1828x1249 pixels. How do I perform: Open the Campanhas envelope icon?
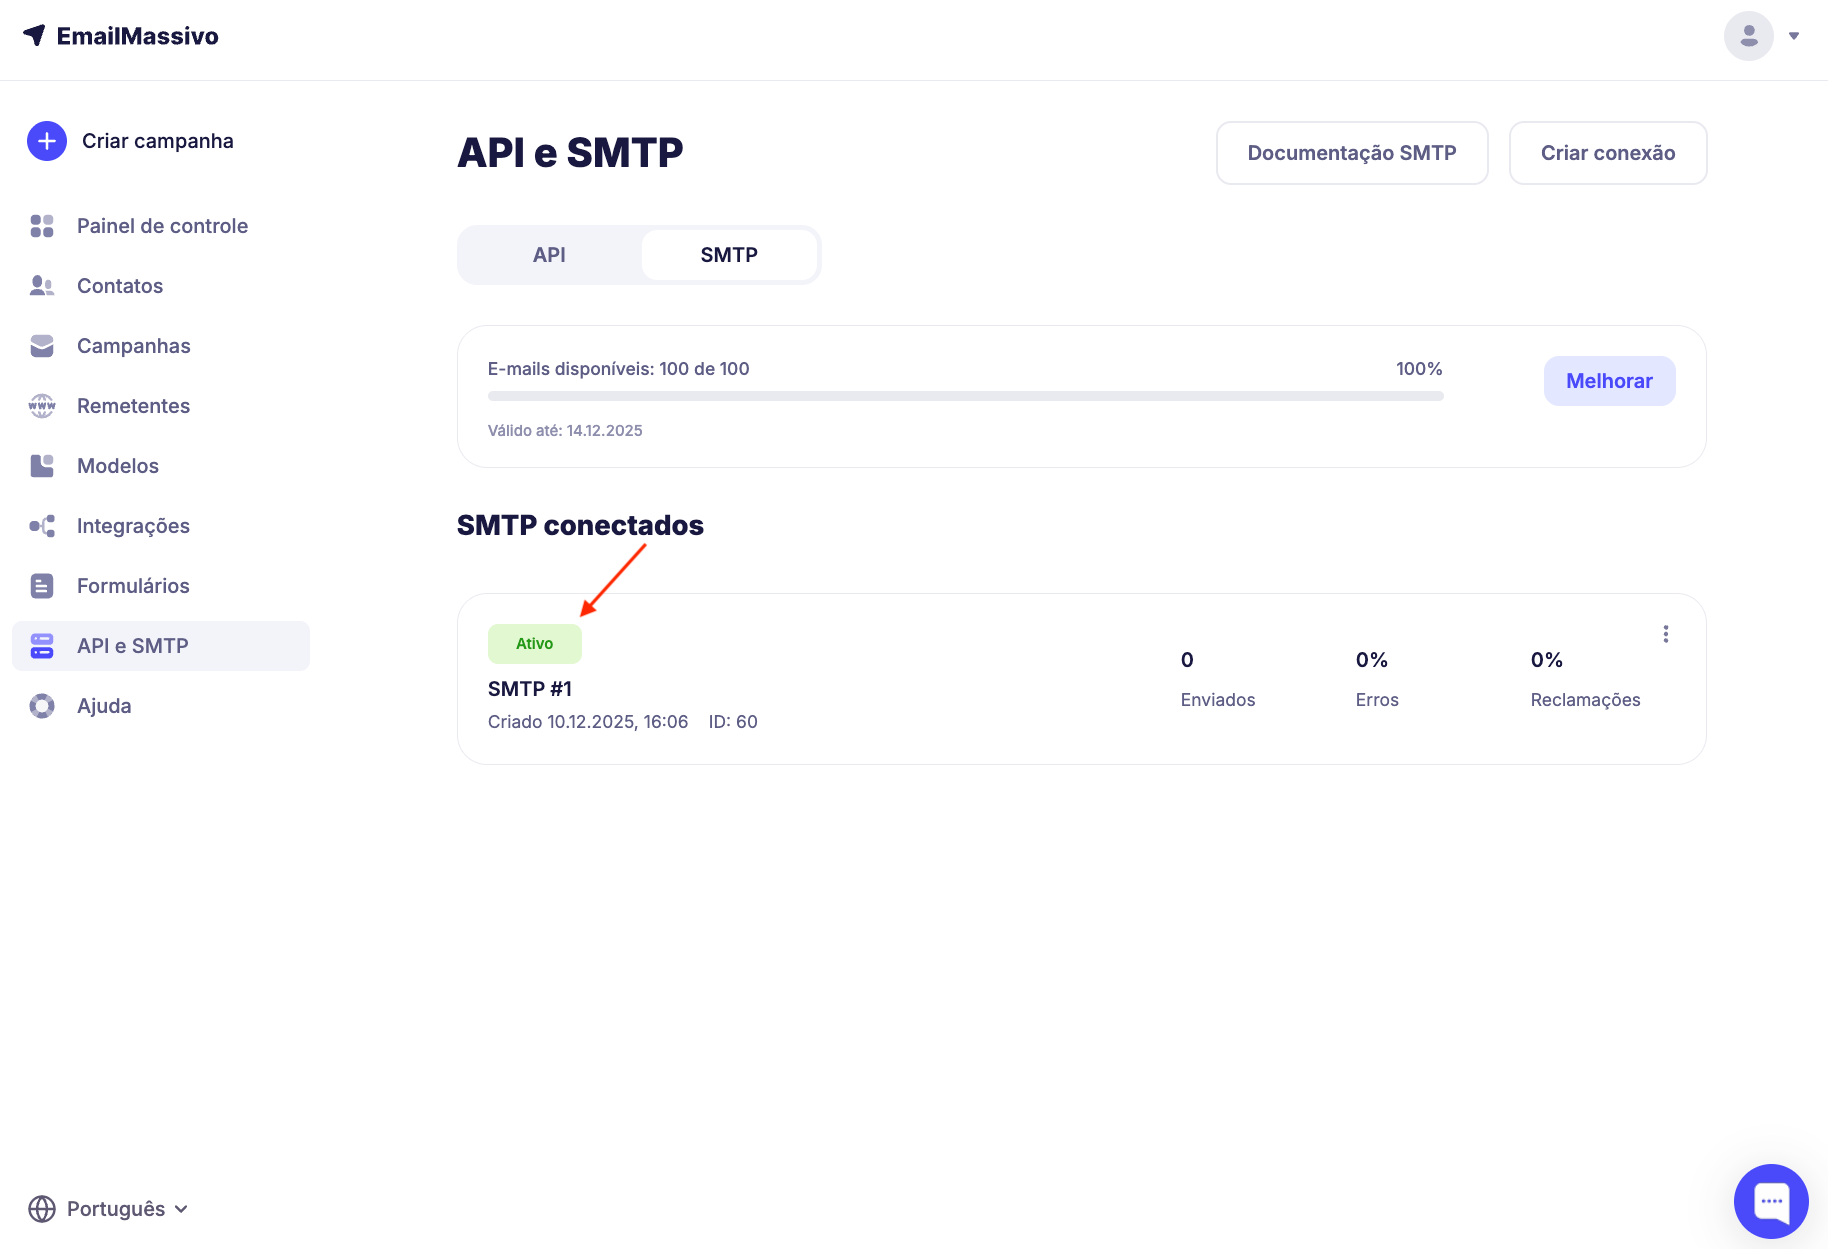pos(42,346)
